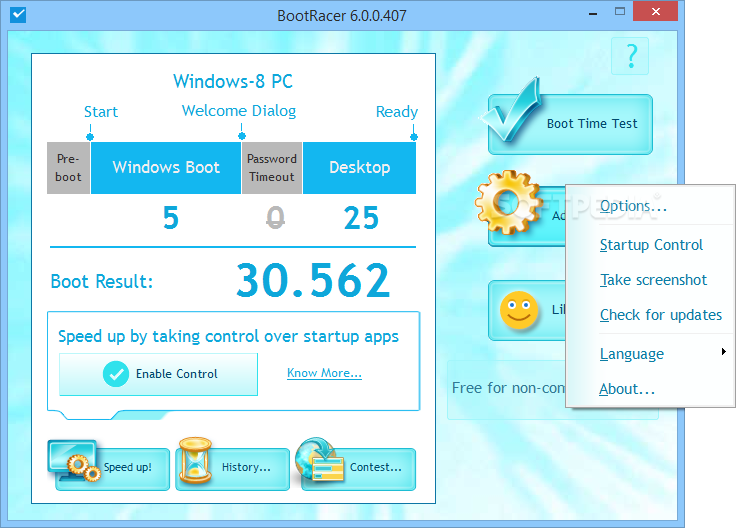The height and width of the screenshot is (528, 736).
Task: Click the BootRacer checkmark icon in title bar
Action: 18,15
